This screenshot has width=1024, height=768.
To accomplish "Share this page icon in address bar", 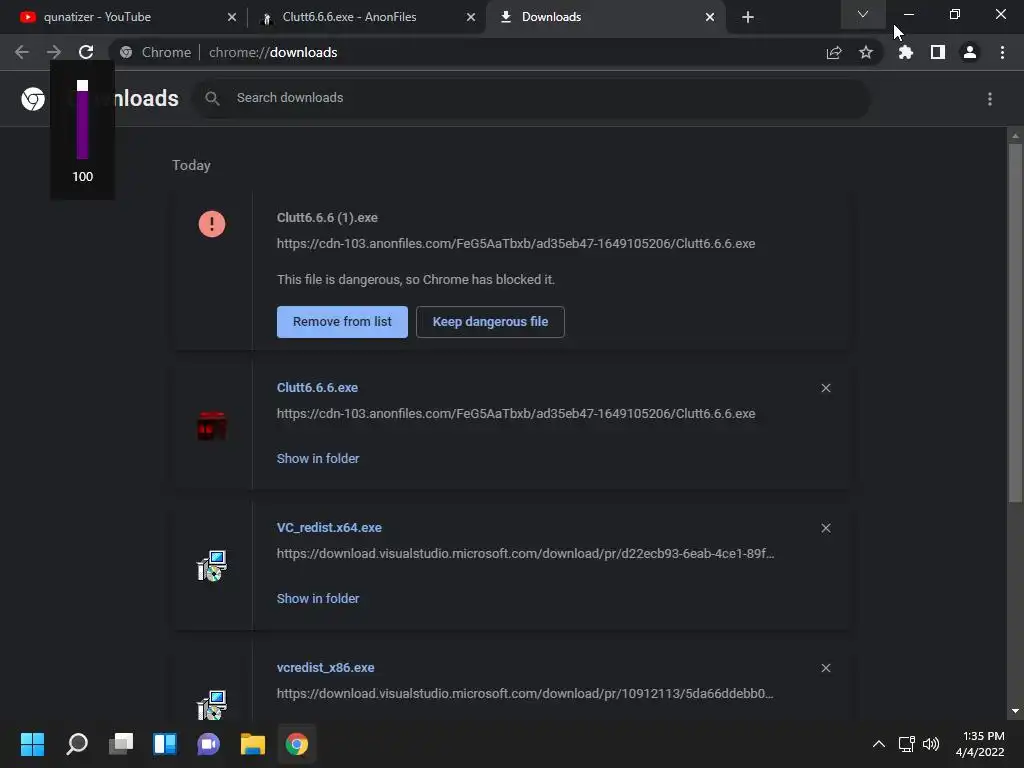I will [834, 52].
